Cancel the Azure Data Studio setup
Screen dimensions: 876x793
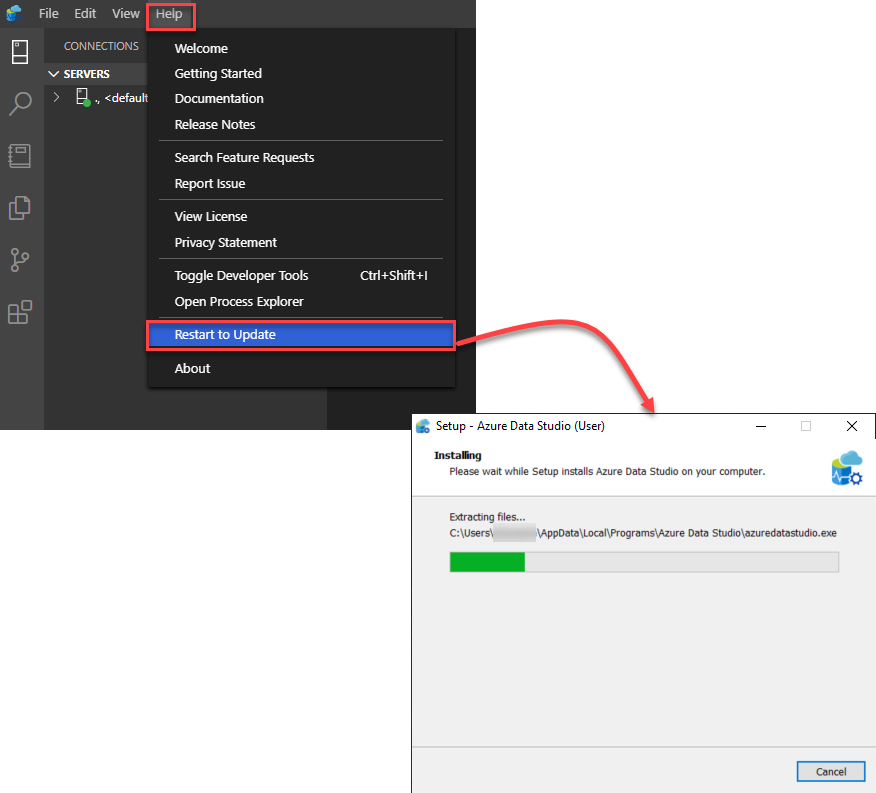point(831,772)
